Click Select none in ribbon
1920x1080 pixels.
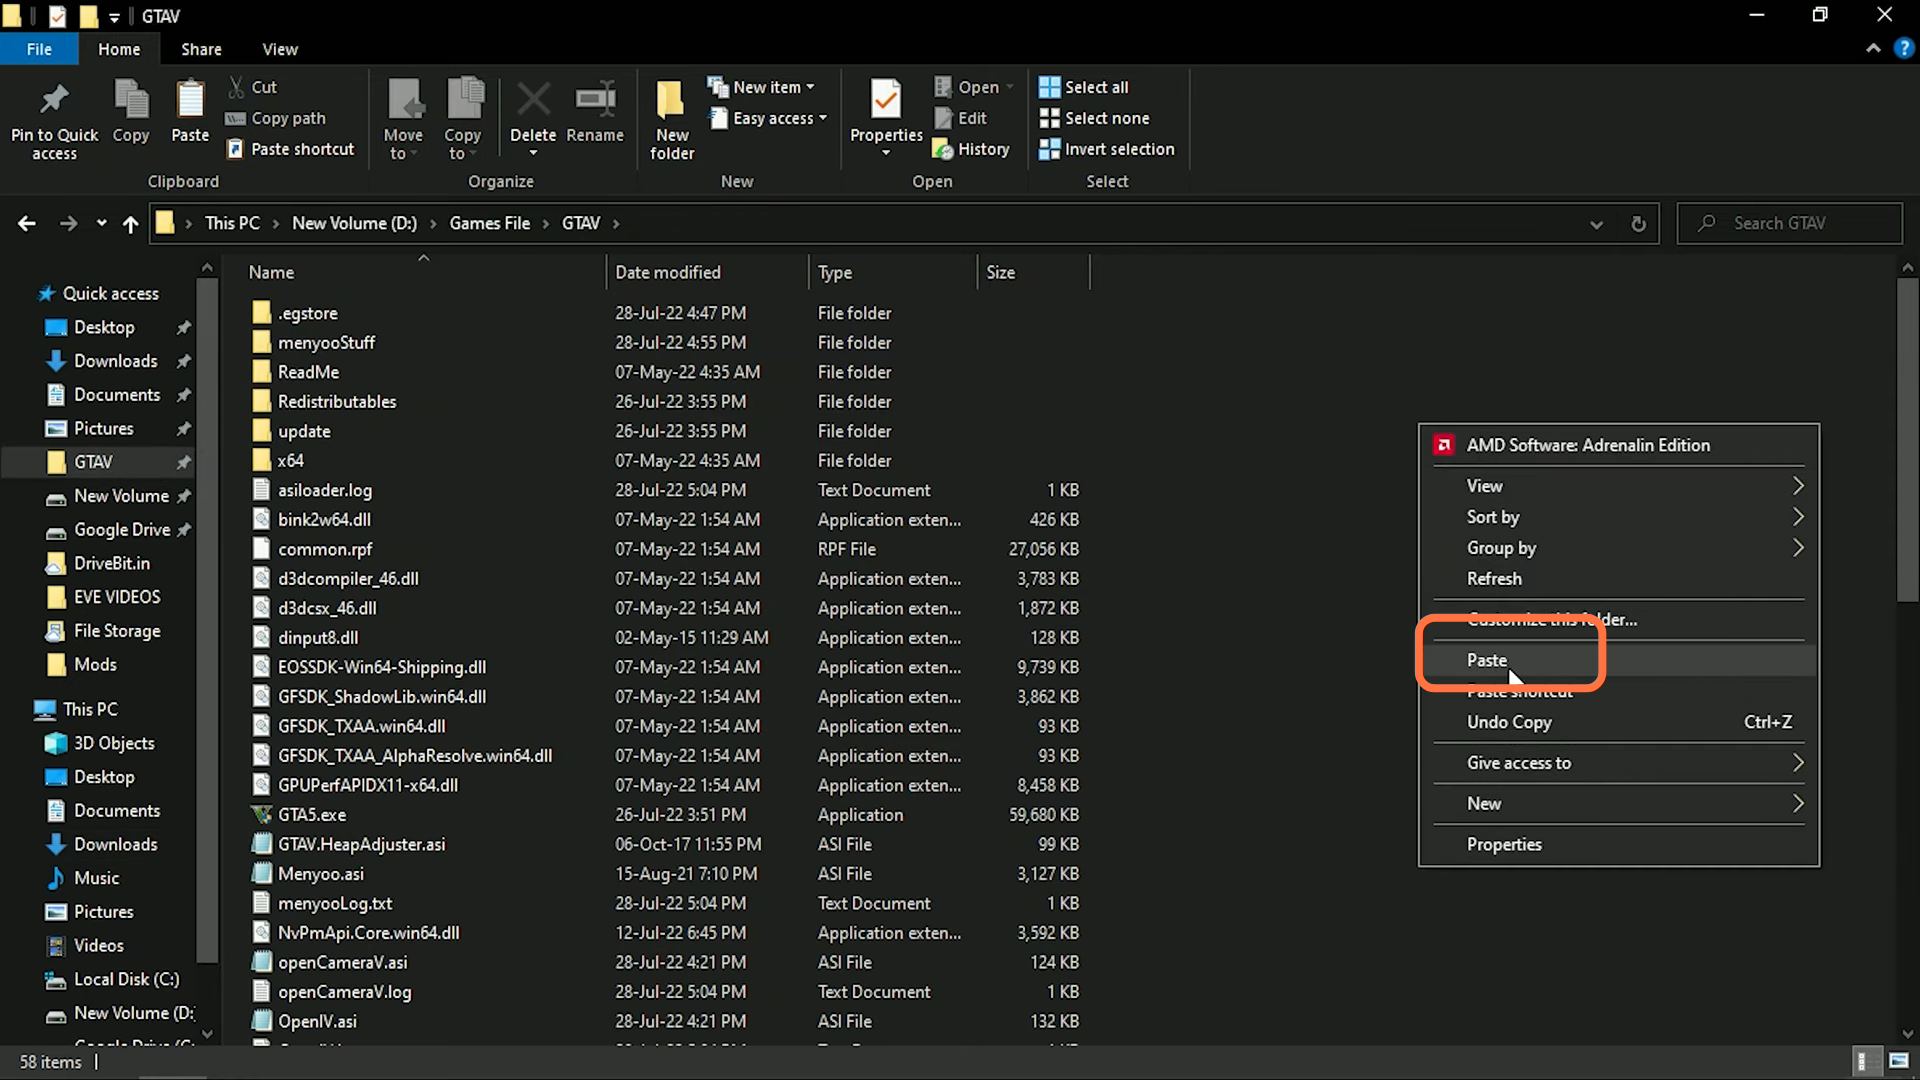pos(1094,118)
